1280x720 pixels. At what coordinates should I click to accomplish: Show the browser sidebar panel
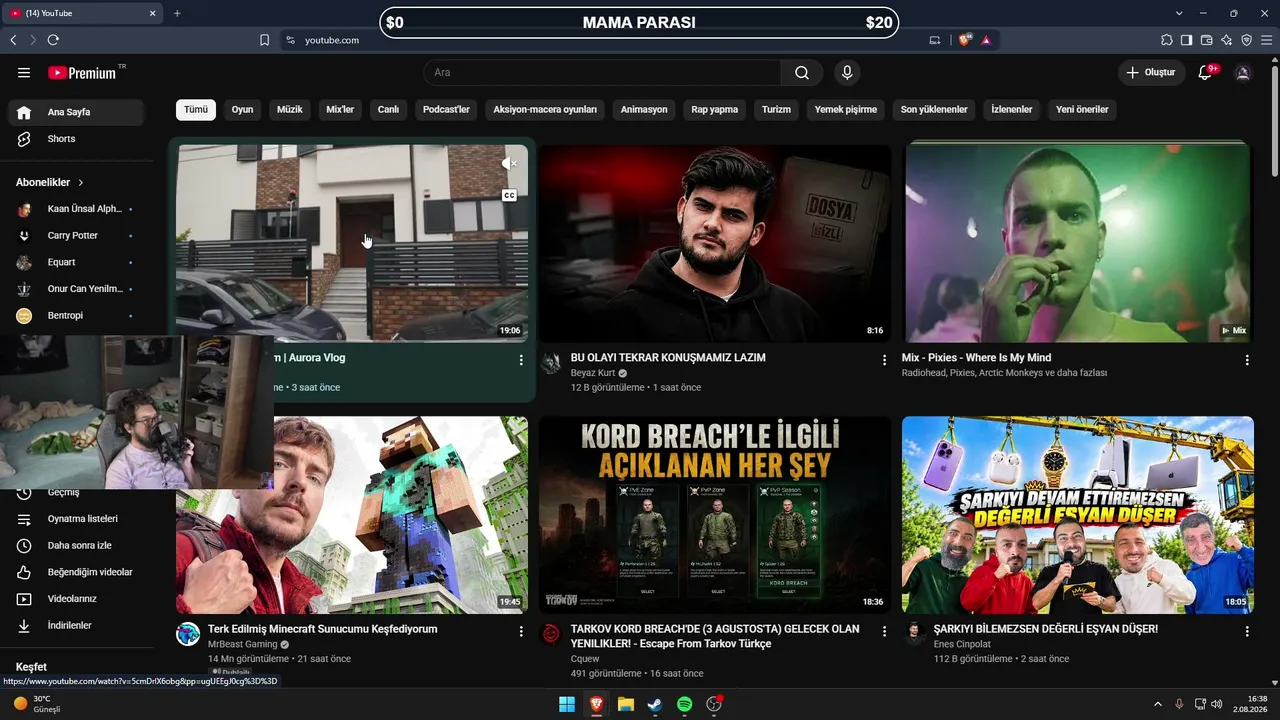(1187, 40)
